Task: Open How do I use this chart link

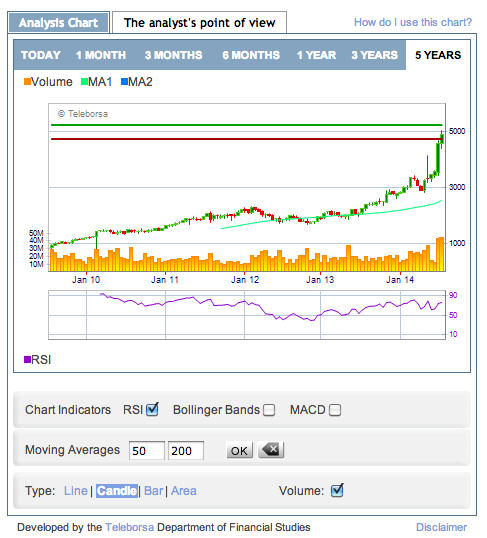Action: [x=413, y=22]
